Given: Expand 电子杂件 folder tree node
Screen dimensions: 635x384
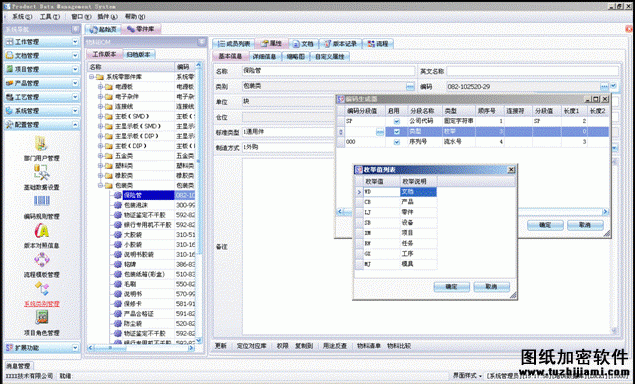Looking at the screenshot, I should point(100,96).
